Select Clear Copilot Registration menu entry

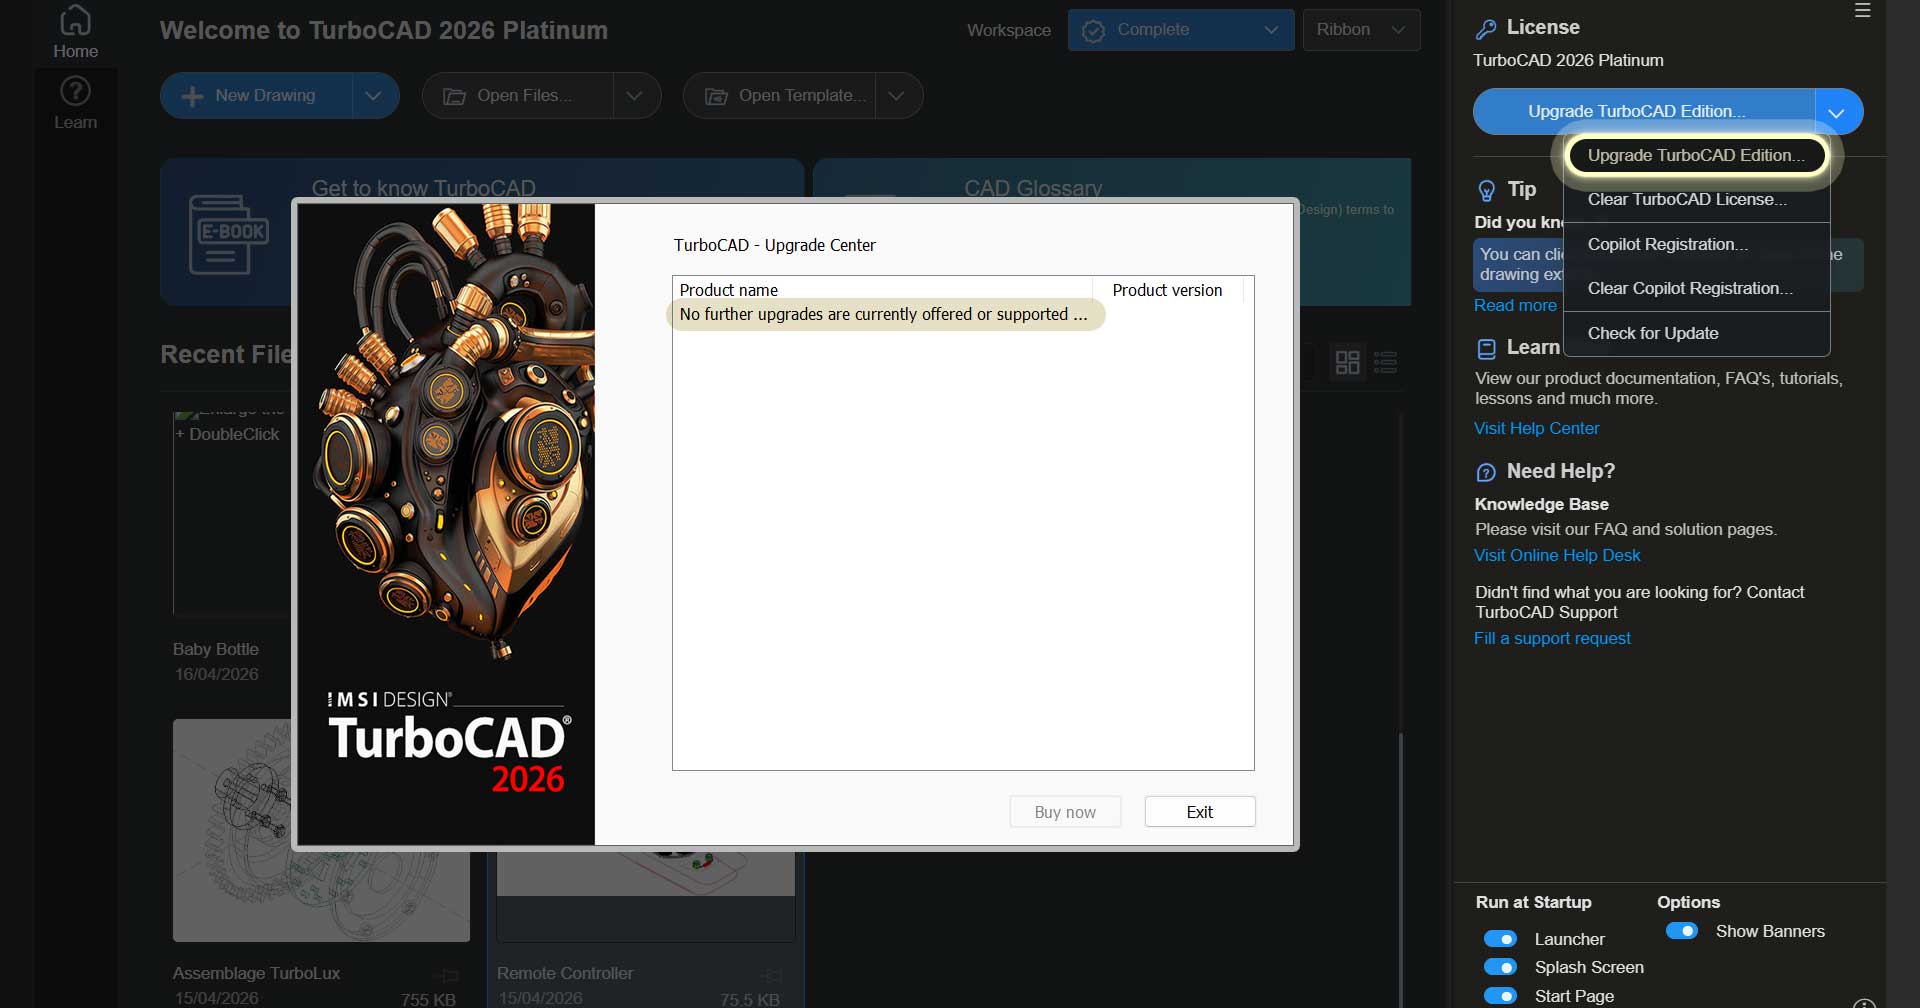(x=1696, y=289)
